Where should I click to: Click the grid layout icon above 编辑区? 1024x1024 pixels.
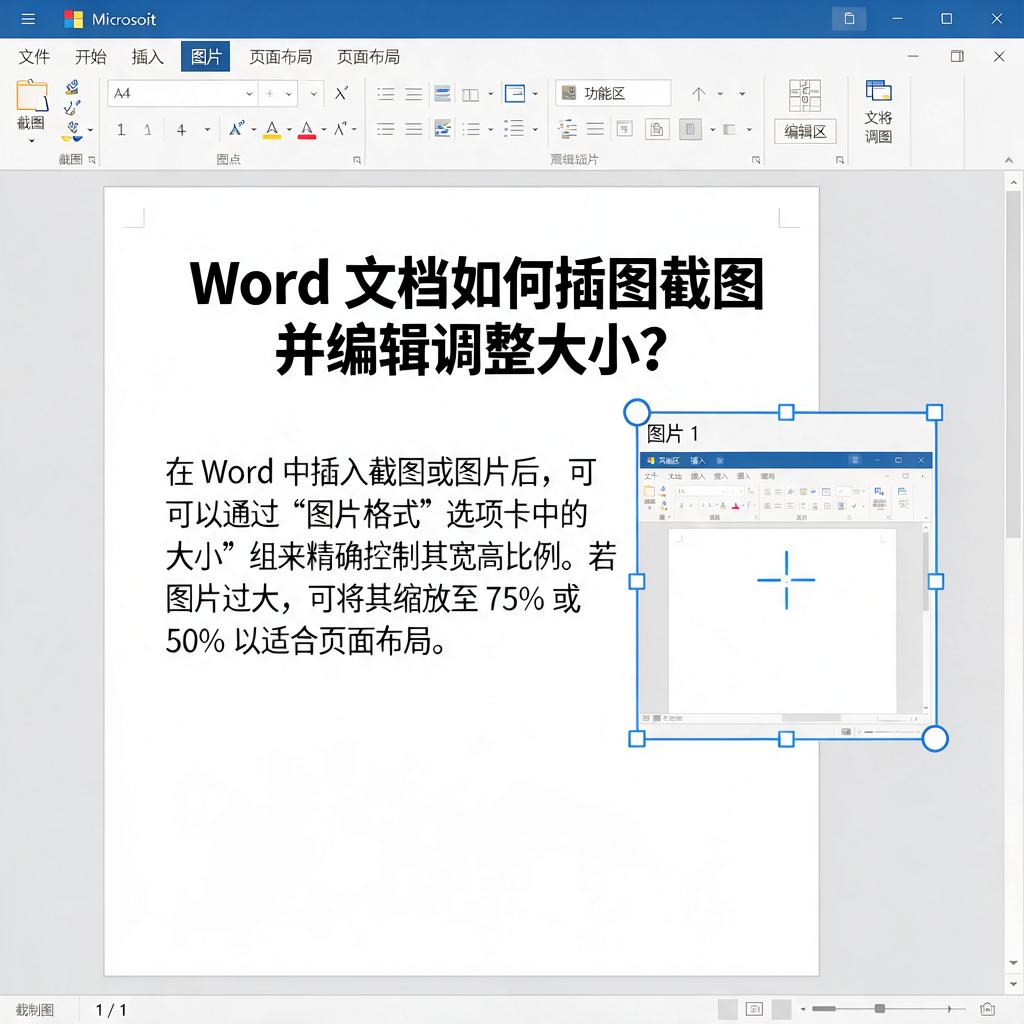pos(805,95)
